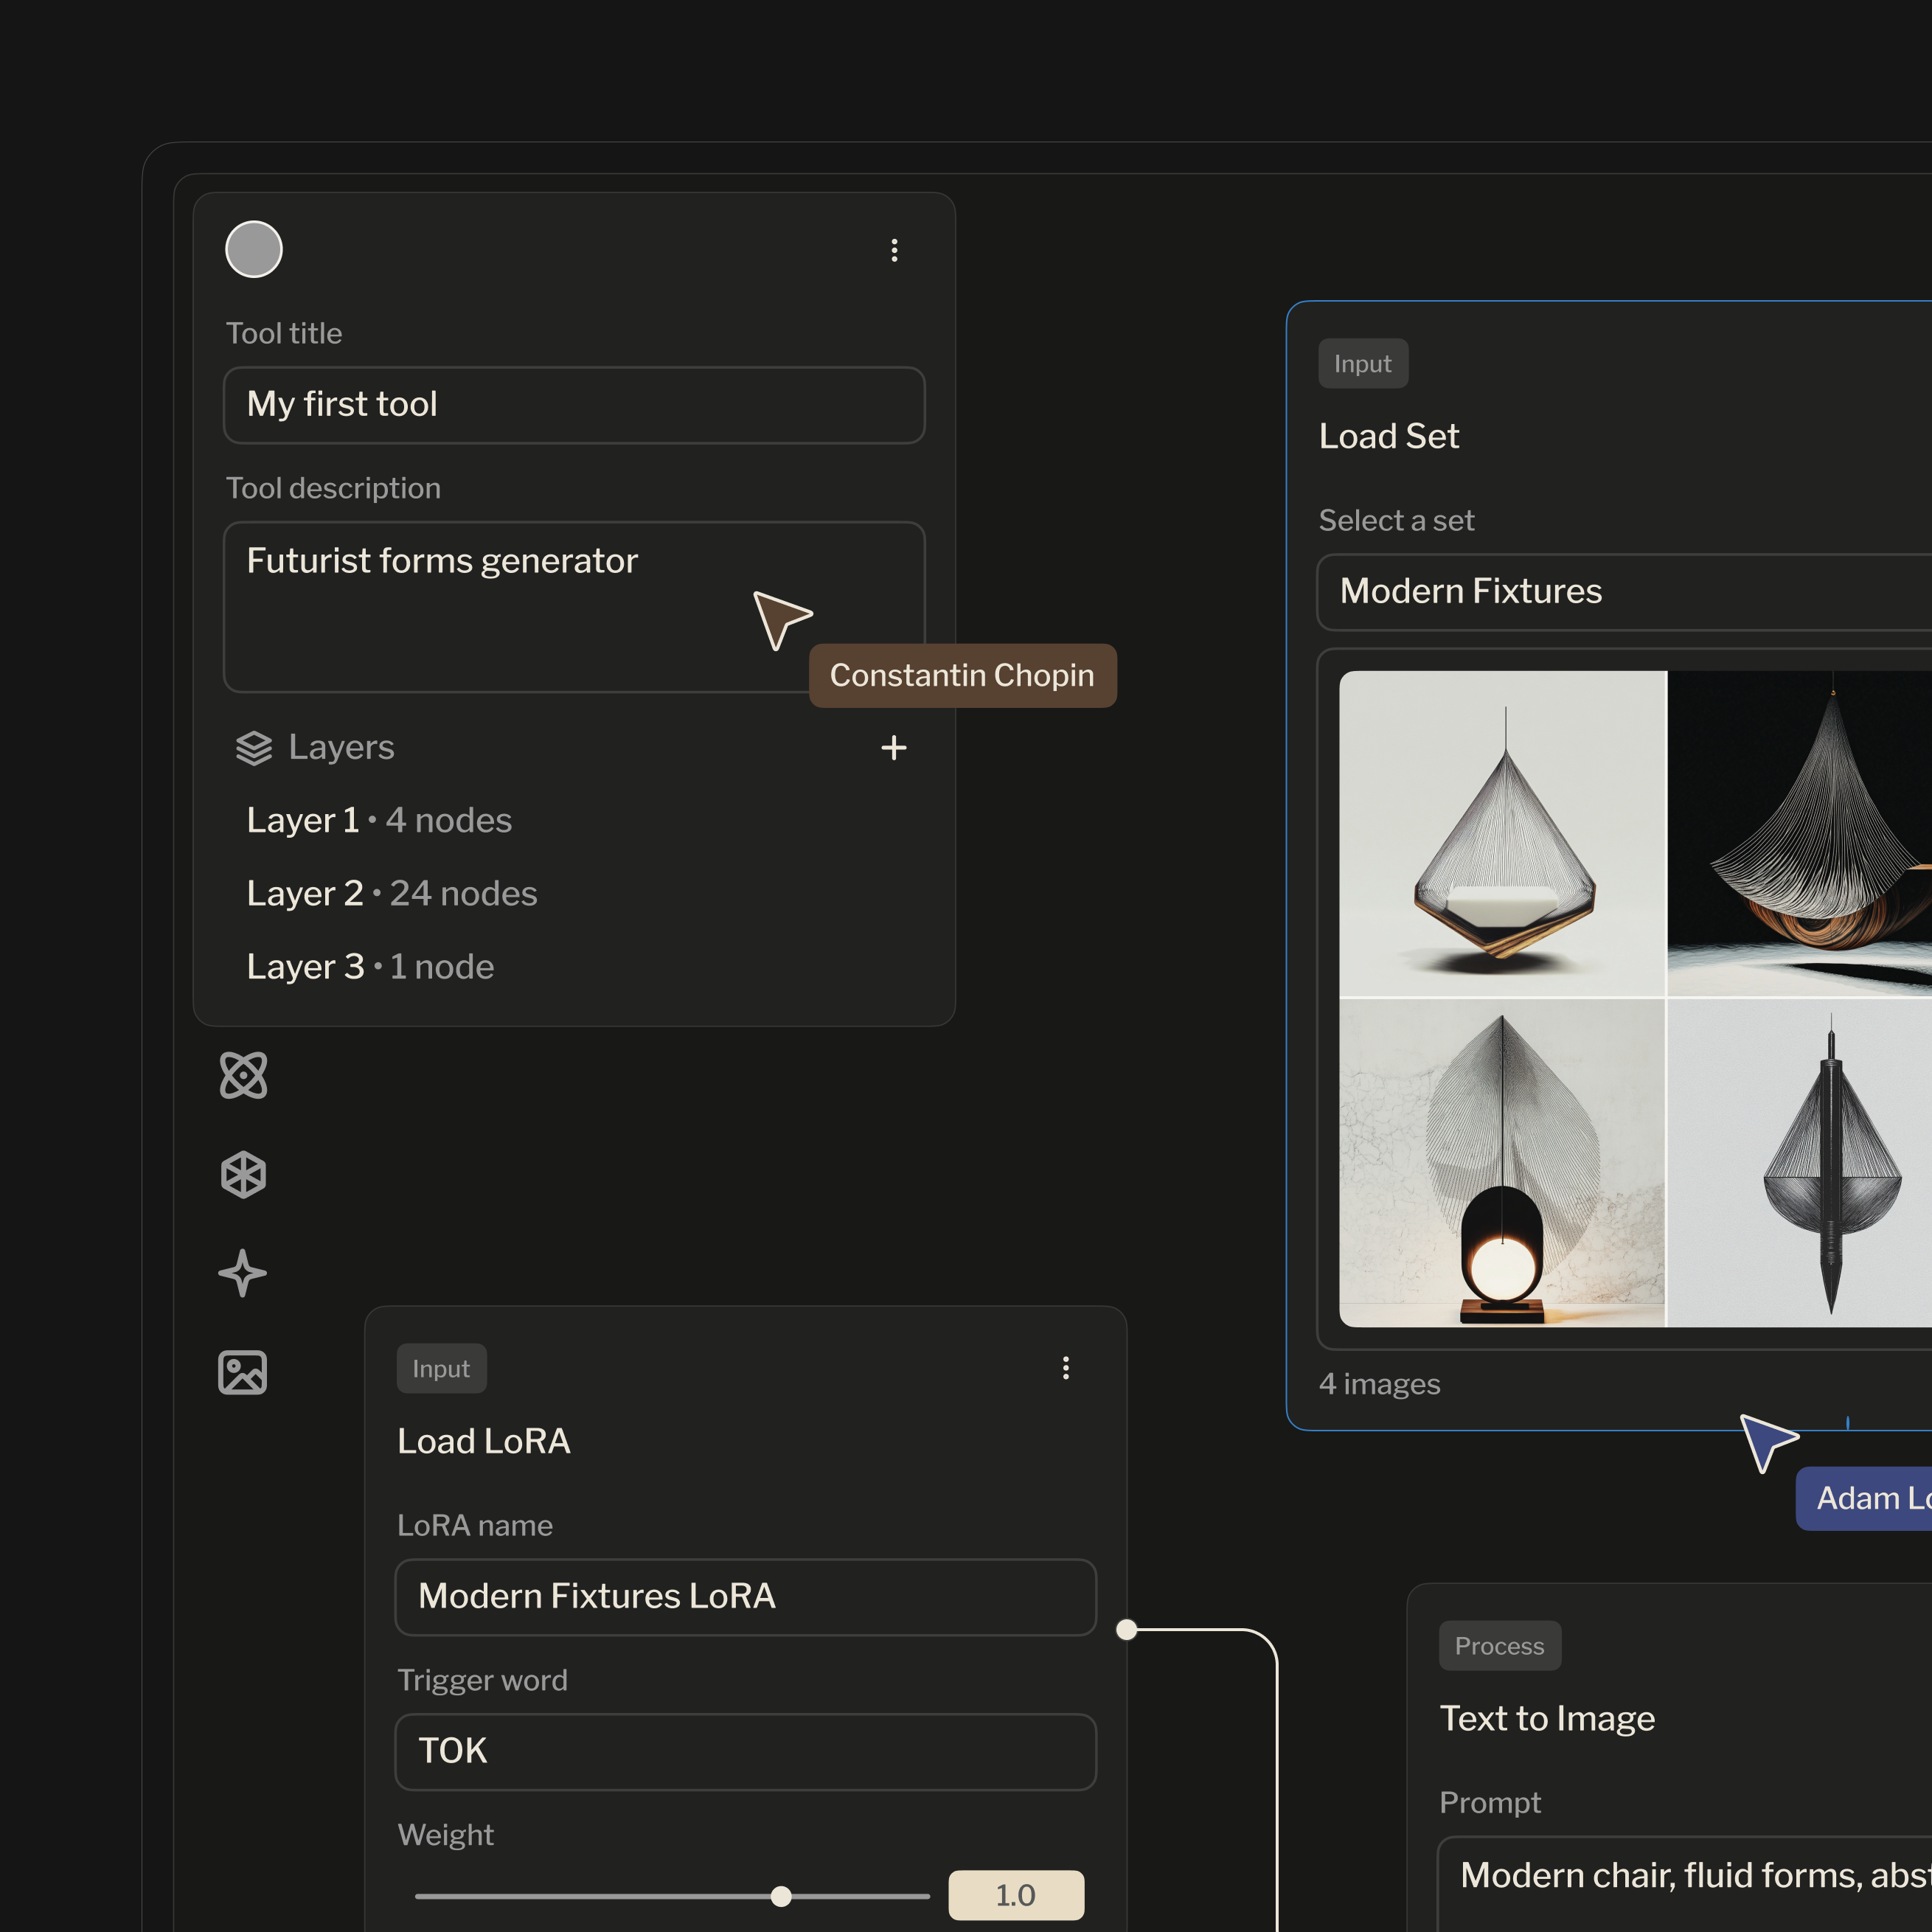Viewport: 1932px width, 1932px height.
Task: Click the Load LoRA output connector dot
Action: tap(1127, 1630)
